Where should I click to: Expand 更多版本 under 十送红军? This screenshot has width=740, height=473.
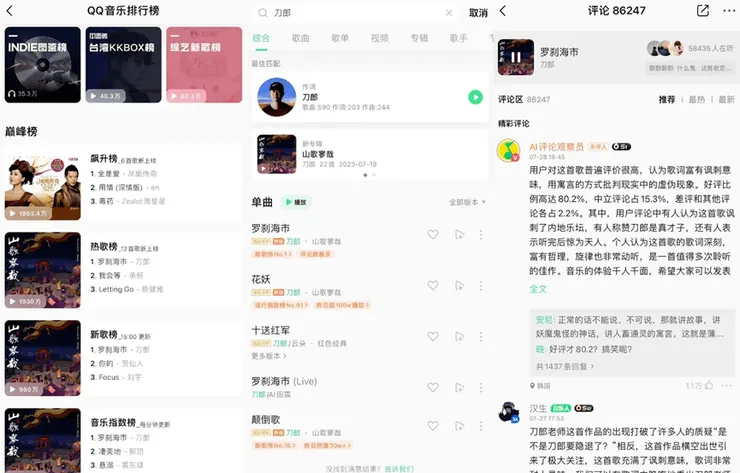269,356
